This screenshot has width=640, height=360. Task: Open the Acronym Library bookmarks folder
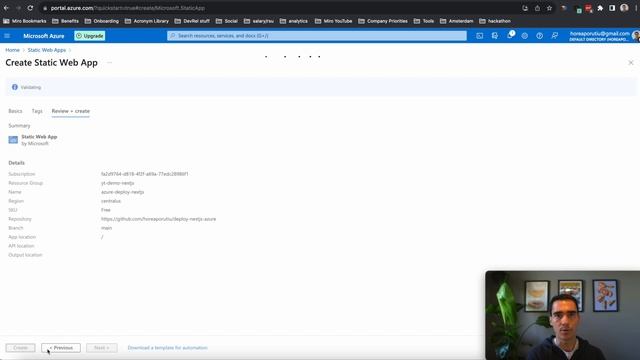click(147, 21)
